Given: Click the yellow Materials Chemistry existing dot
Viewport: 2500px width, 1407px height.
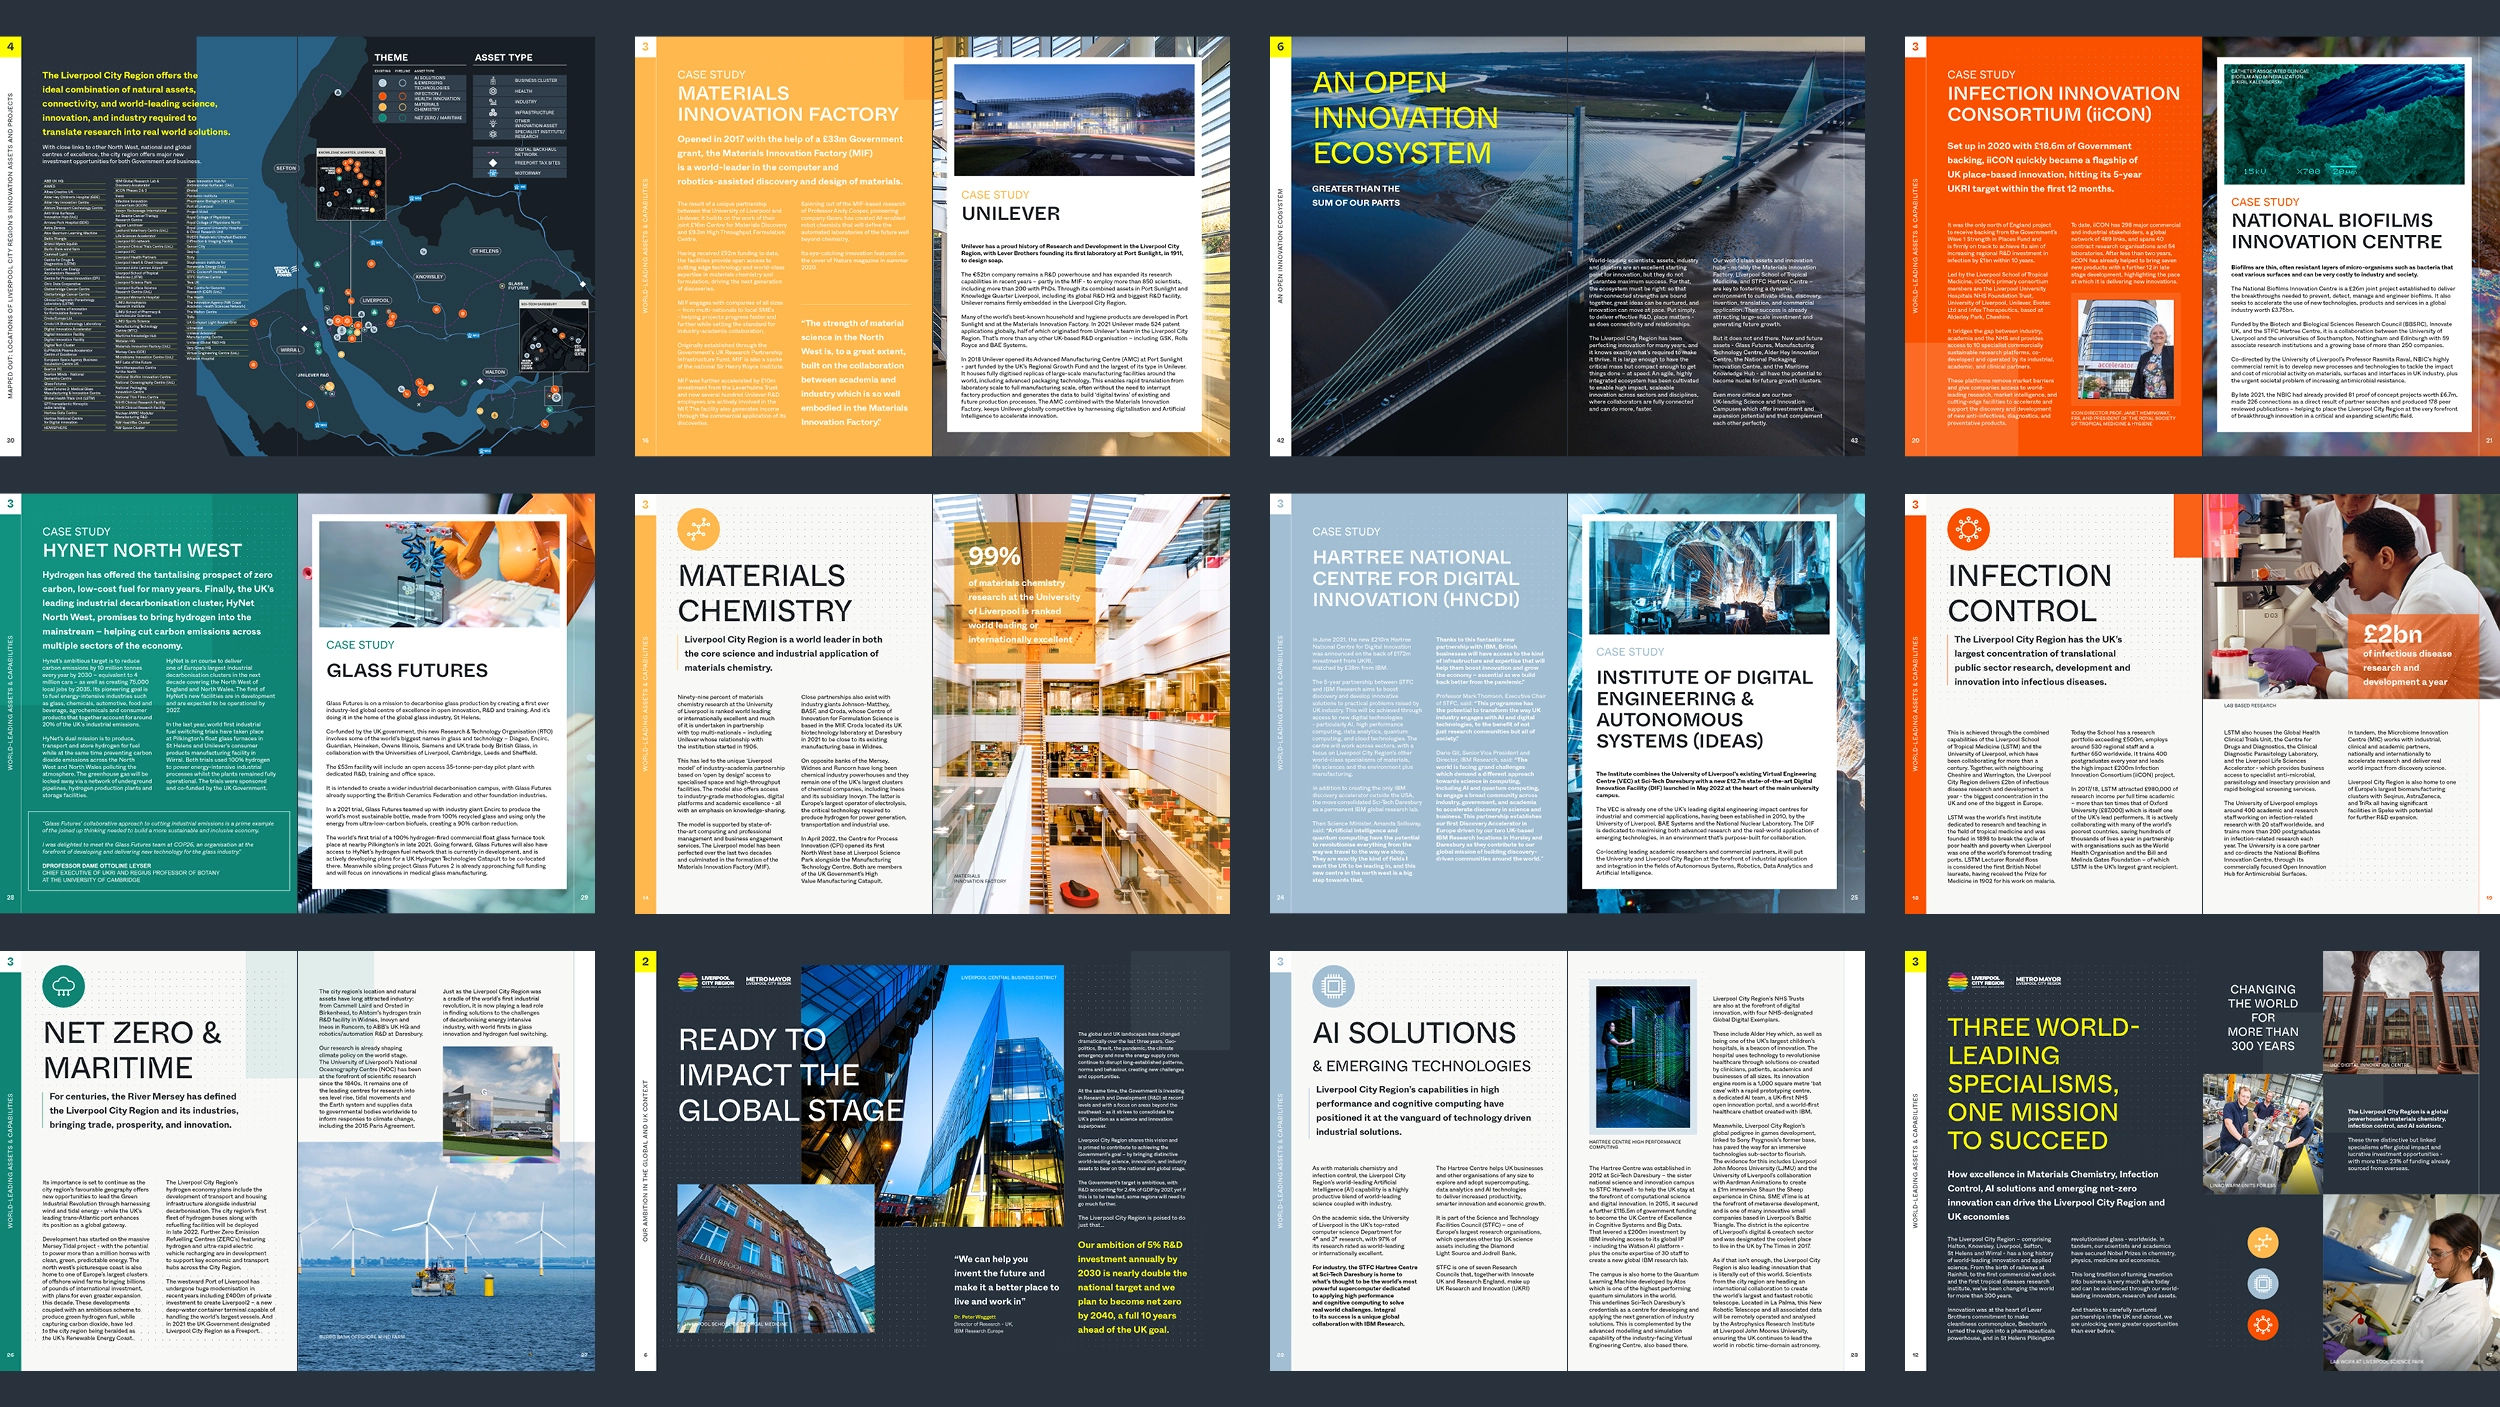Looking at the screenshot, I should tap(382, 107).
